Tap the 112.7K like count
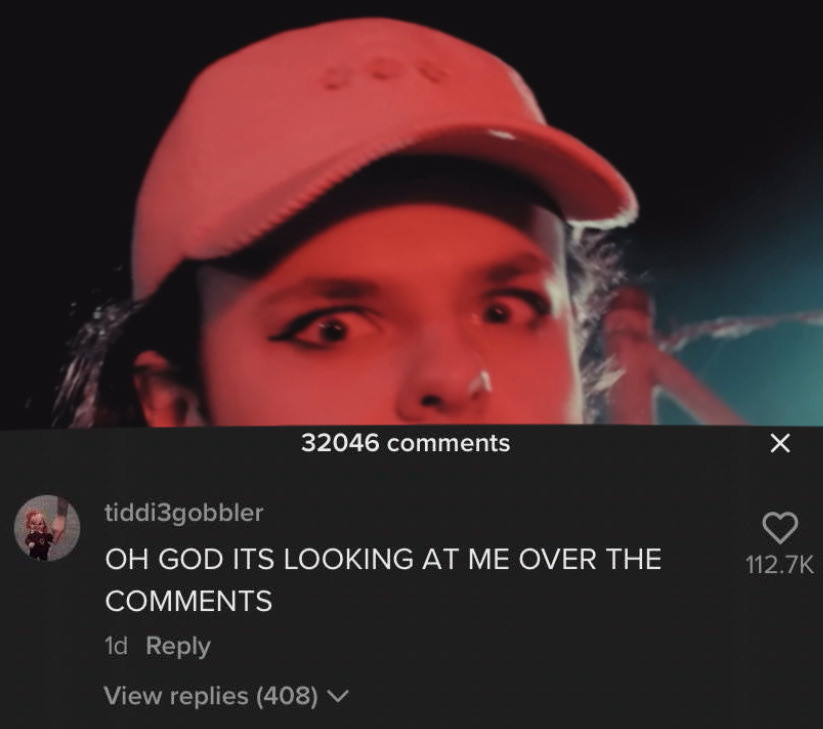This screenshot has height=729, width=823. [779, 565]
